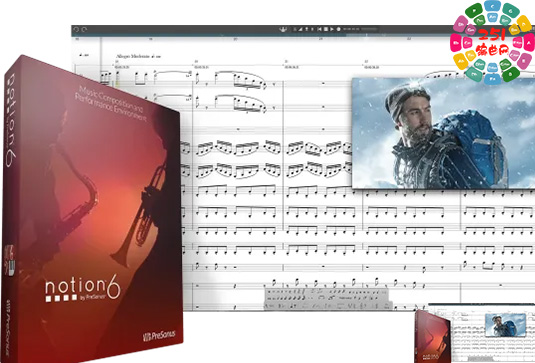Click the round record button
This screenshot has width=535, height=363.
[x=338, y=29]
